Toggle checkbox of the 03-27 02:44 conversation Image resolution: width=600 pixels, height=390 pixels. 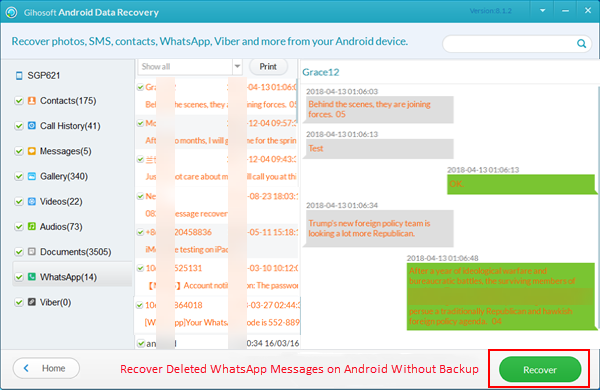click(x=140, y=305)
